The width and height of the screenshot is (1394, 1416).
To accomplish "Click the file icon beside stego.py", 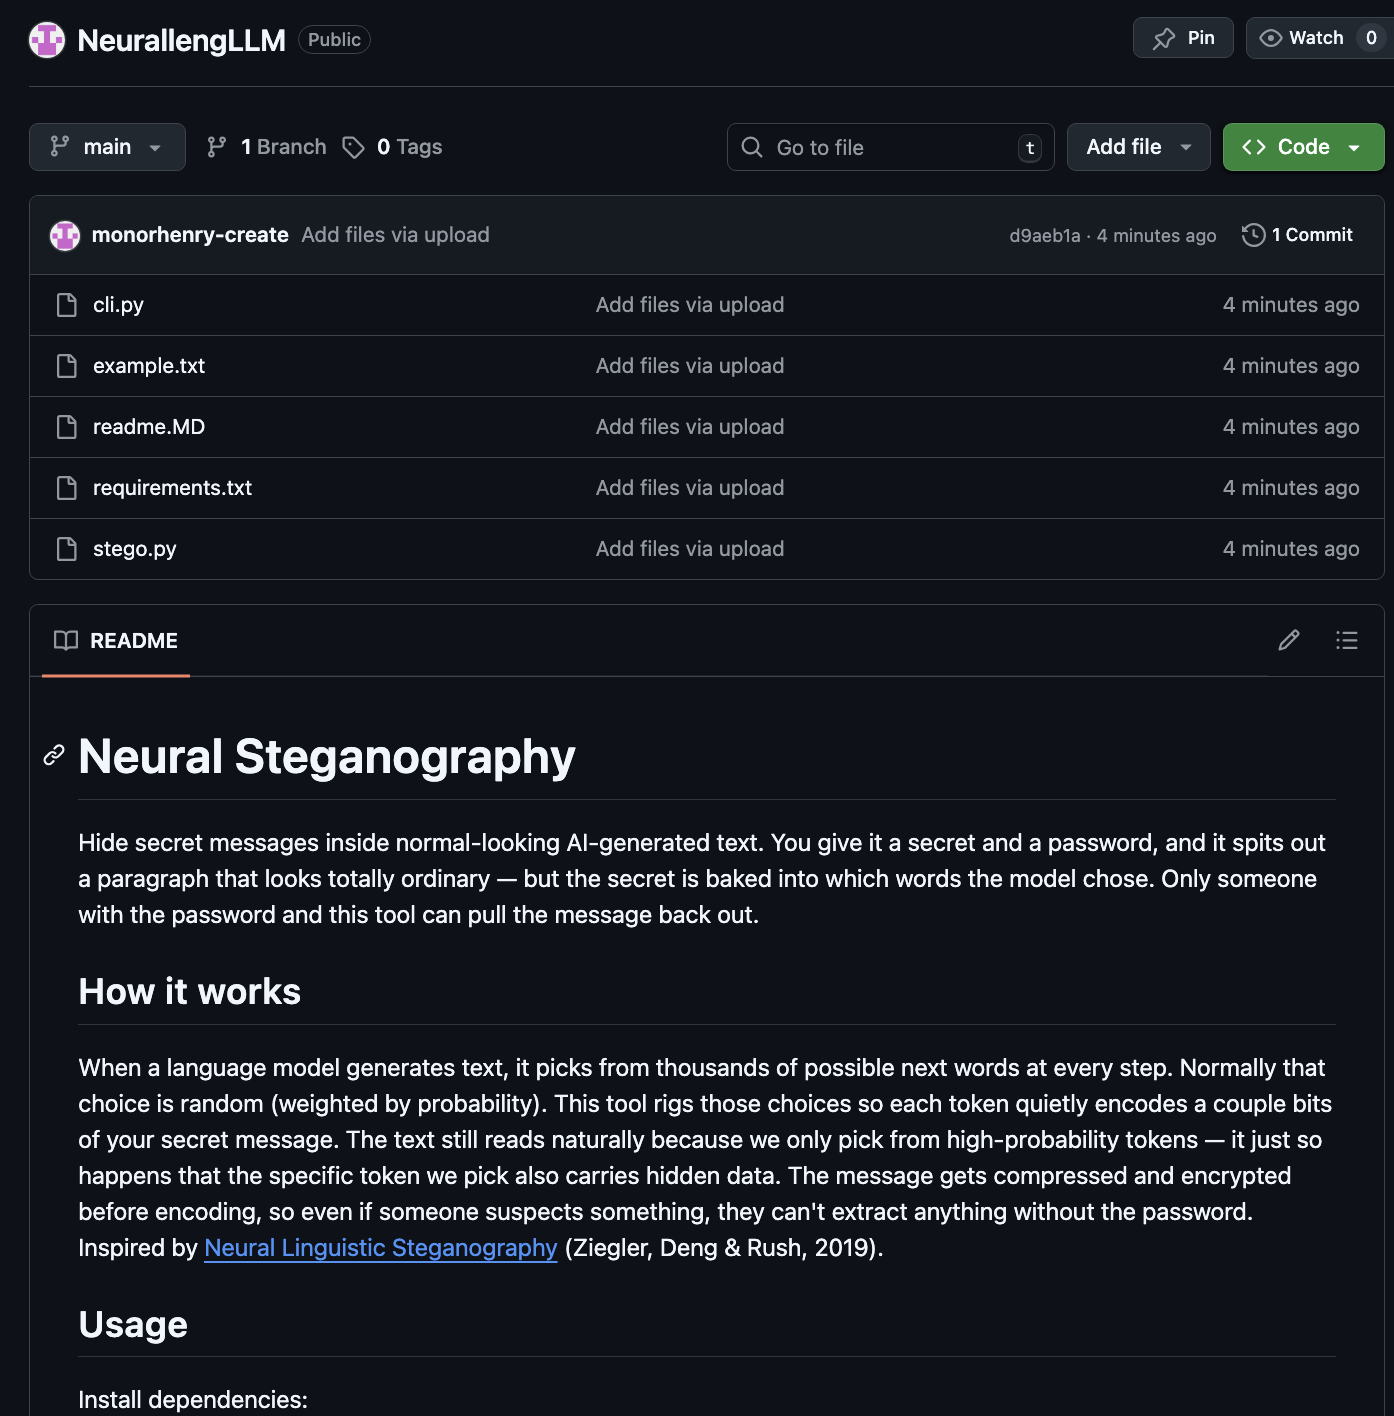I will tap(67, 549).
